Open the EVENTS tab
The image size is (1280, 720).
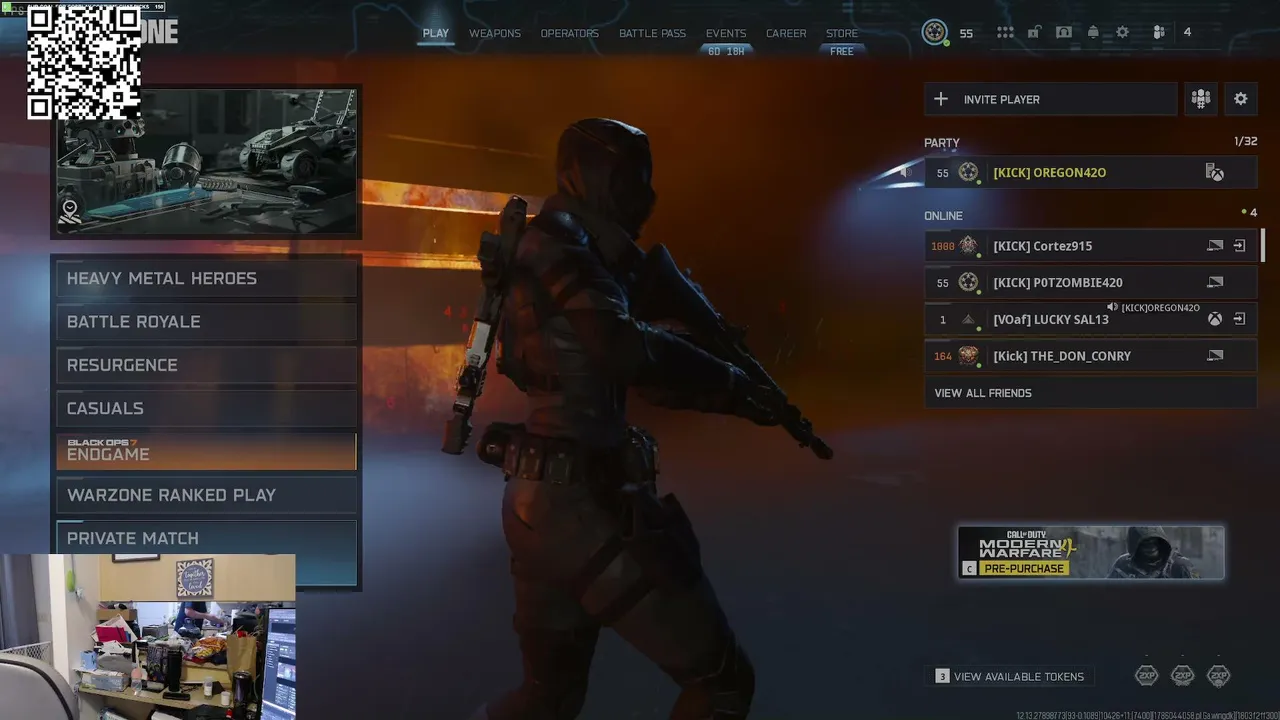726,33
